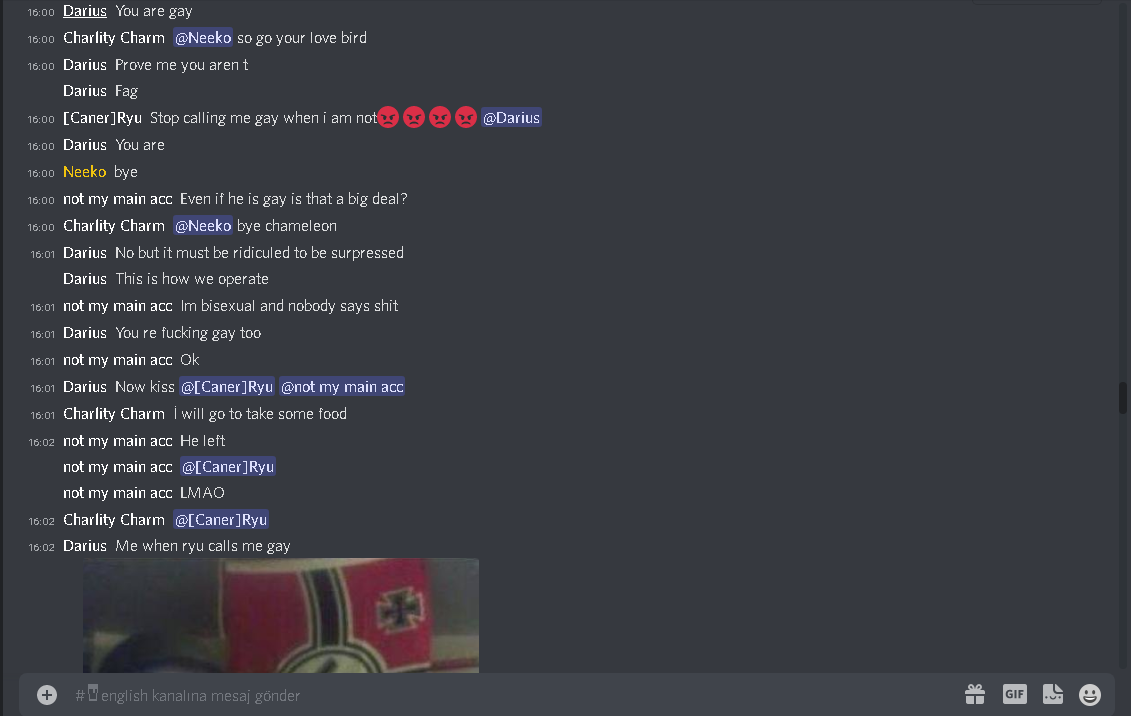Open the attachment plus icon in message bar
1131x716 pixels.
pos(47,695)
